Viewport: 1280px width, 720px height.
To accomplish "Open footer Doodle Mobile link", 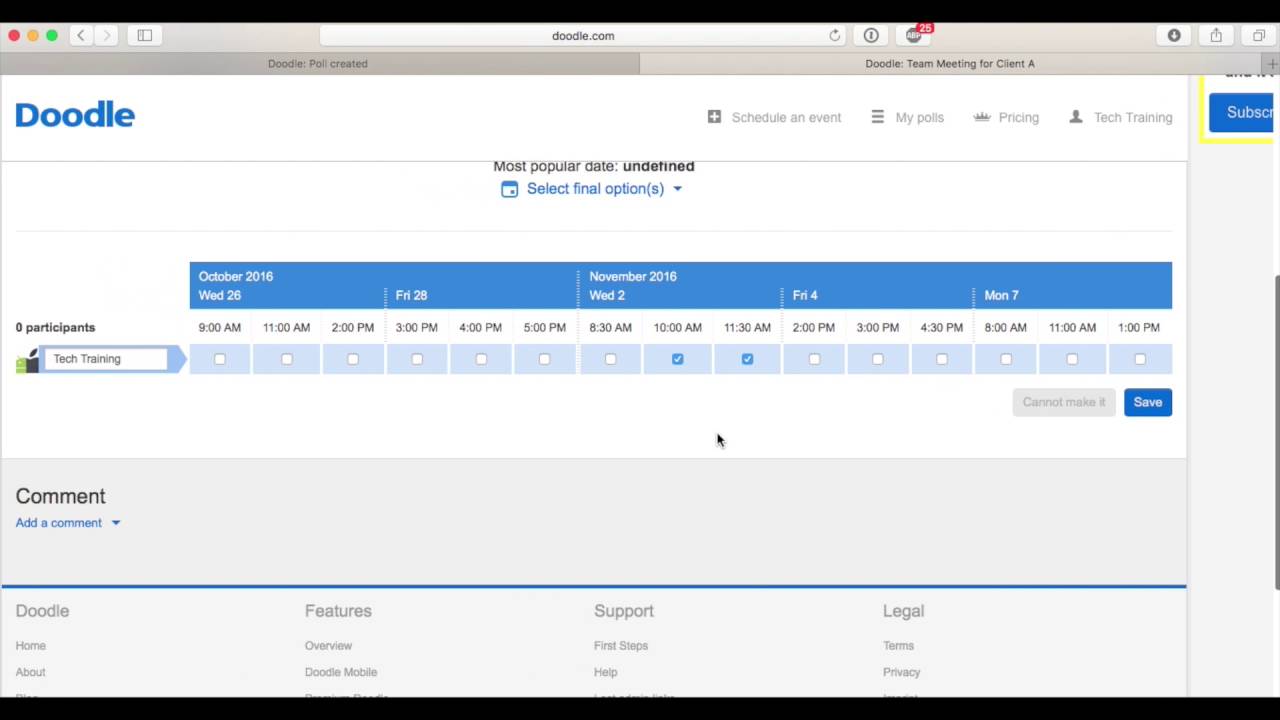I will (341, 672).
